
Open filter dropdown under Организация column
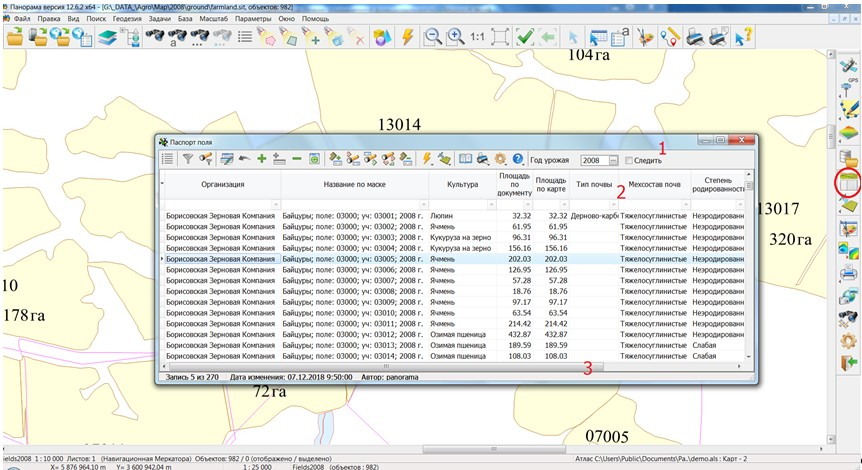click(276, 204)
